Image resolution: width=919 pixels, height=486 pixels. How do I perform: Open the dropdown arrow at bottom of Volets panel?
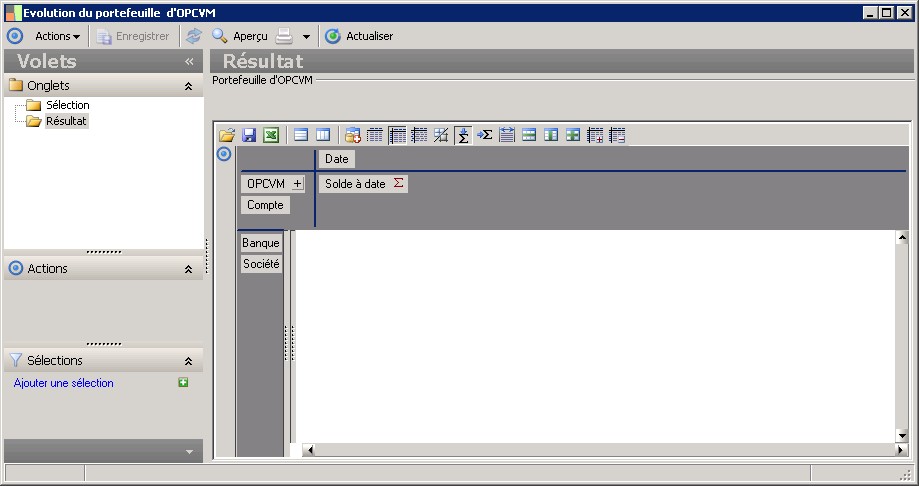point(189,451)
